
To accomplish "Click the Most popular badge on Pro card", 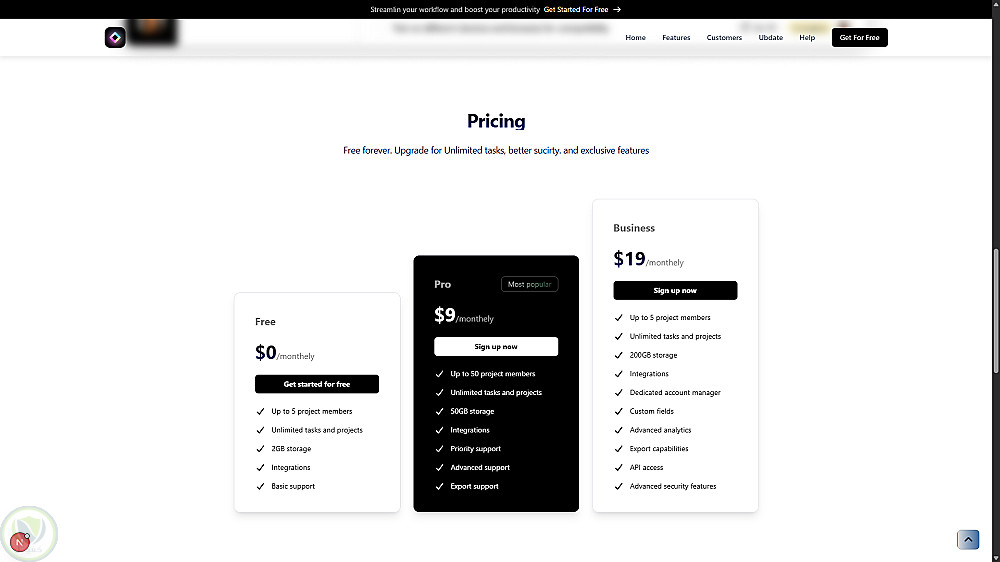I will [530, 285].
